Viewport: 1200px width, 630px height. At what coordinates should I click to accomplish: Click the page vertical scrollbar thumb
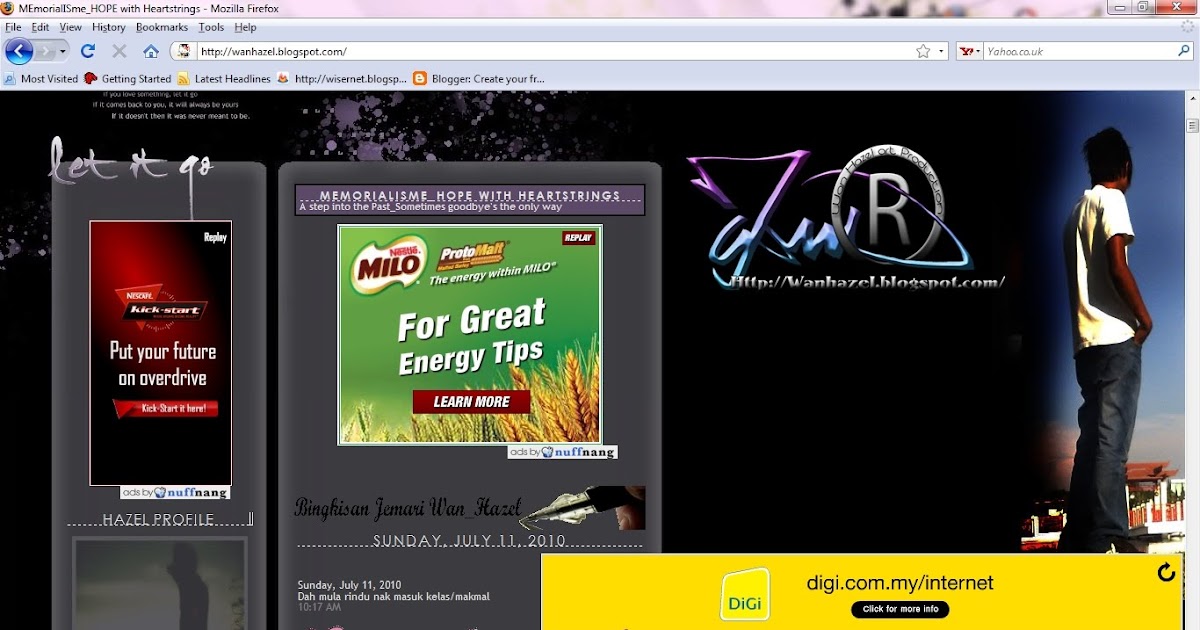[1192, 125]
